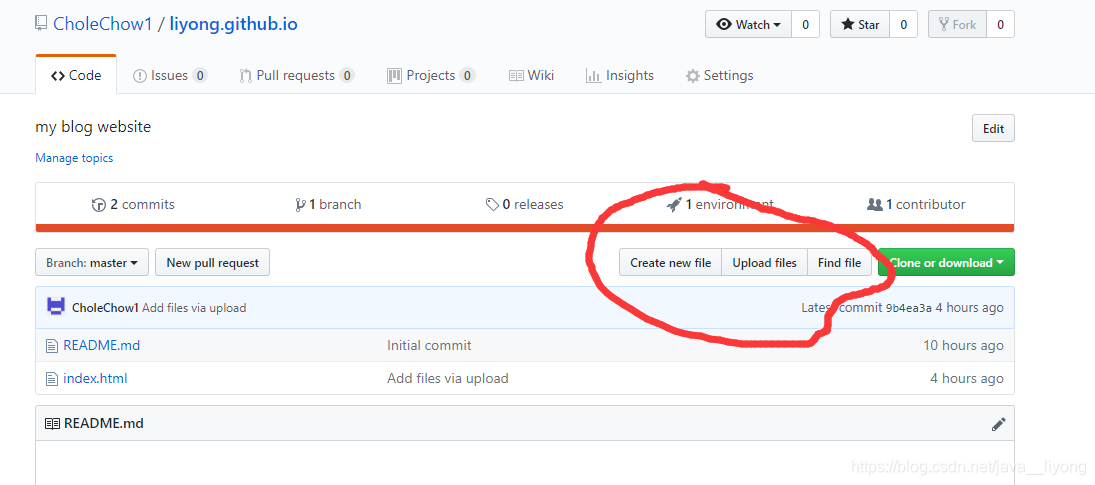
Task: Click '10 hours ago' in README.md row
Action: pos(963,345)
